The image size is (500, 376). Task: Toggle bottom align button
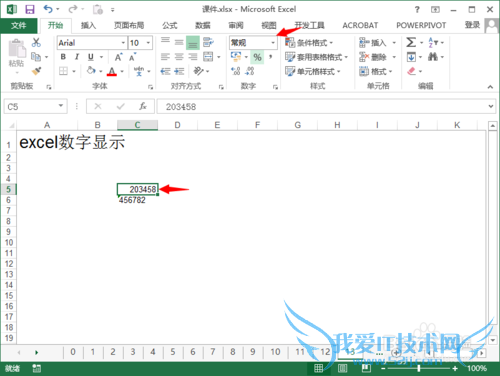tap(193, 43)
